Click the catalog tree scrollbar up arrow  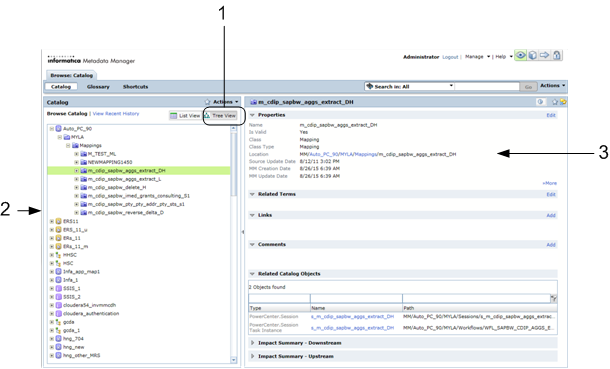(x=233, y=128)
